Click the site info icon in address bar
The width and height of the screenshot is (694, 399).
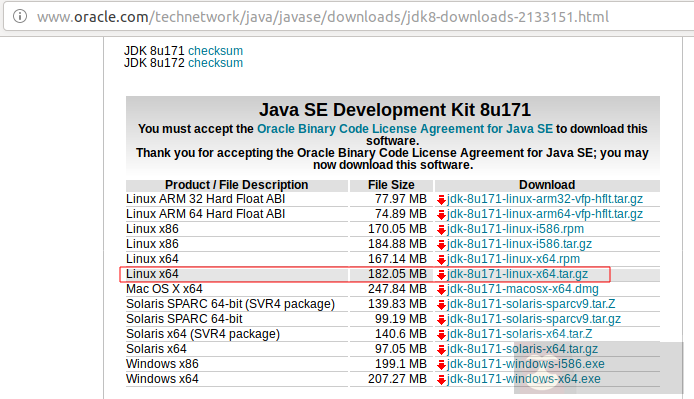pos(20,16)
